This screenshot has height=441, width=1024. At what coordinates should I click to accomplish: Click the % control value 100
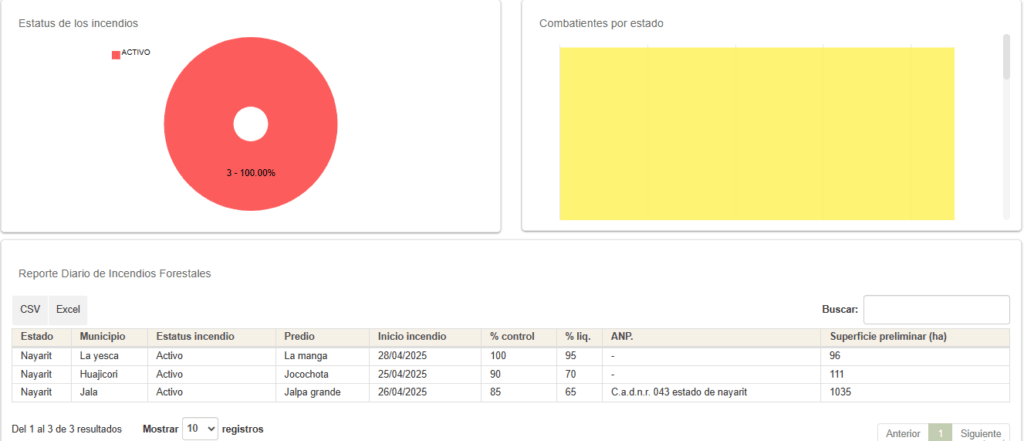[498, 356]
